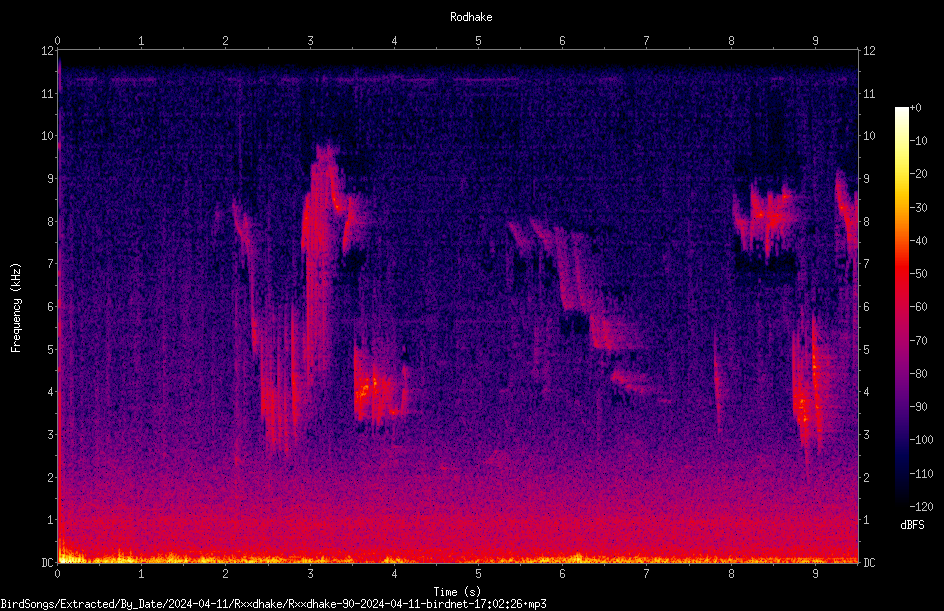Click the Rodhake title at top
The height and width of the screenshot is (611, 944).
pyautogui.click(x=471, y=17)
